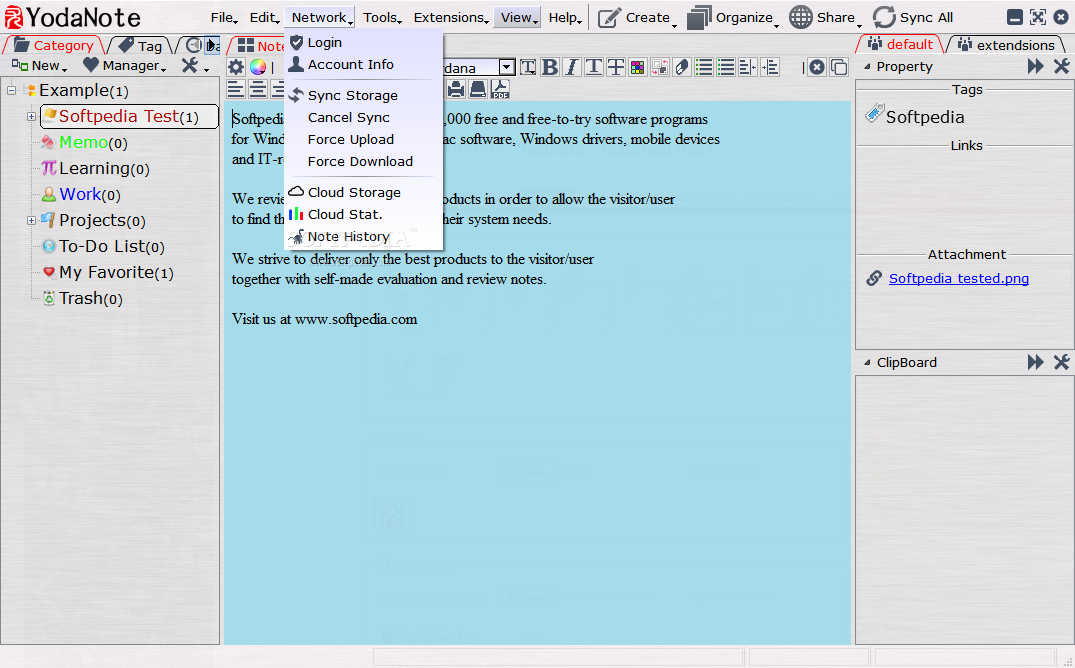Apply strikethrough text formatting

616,67
